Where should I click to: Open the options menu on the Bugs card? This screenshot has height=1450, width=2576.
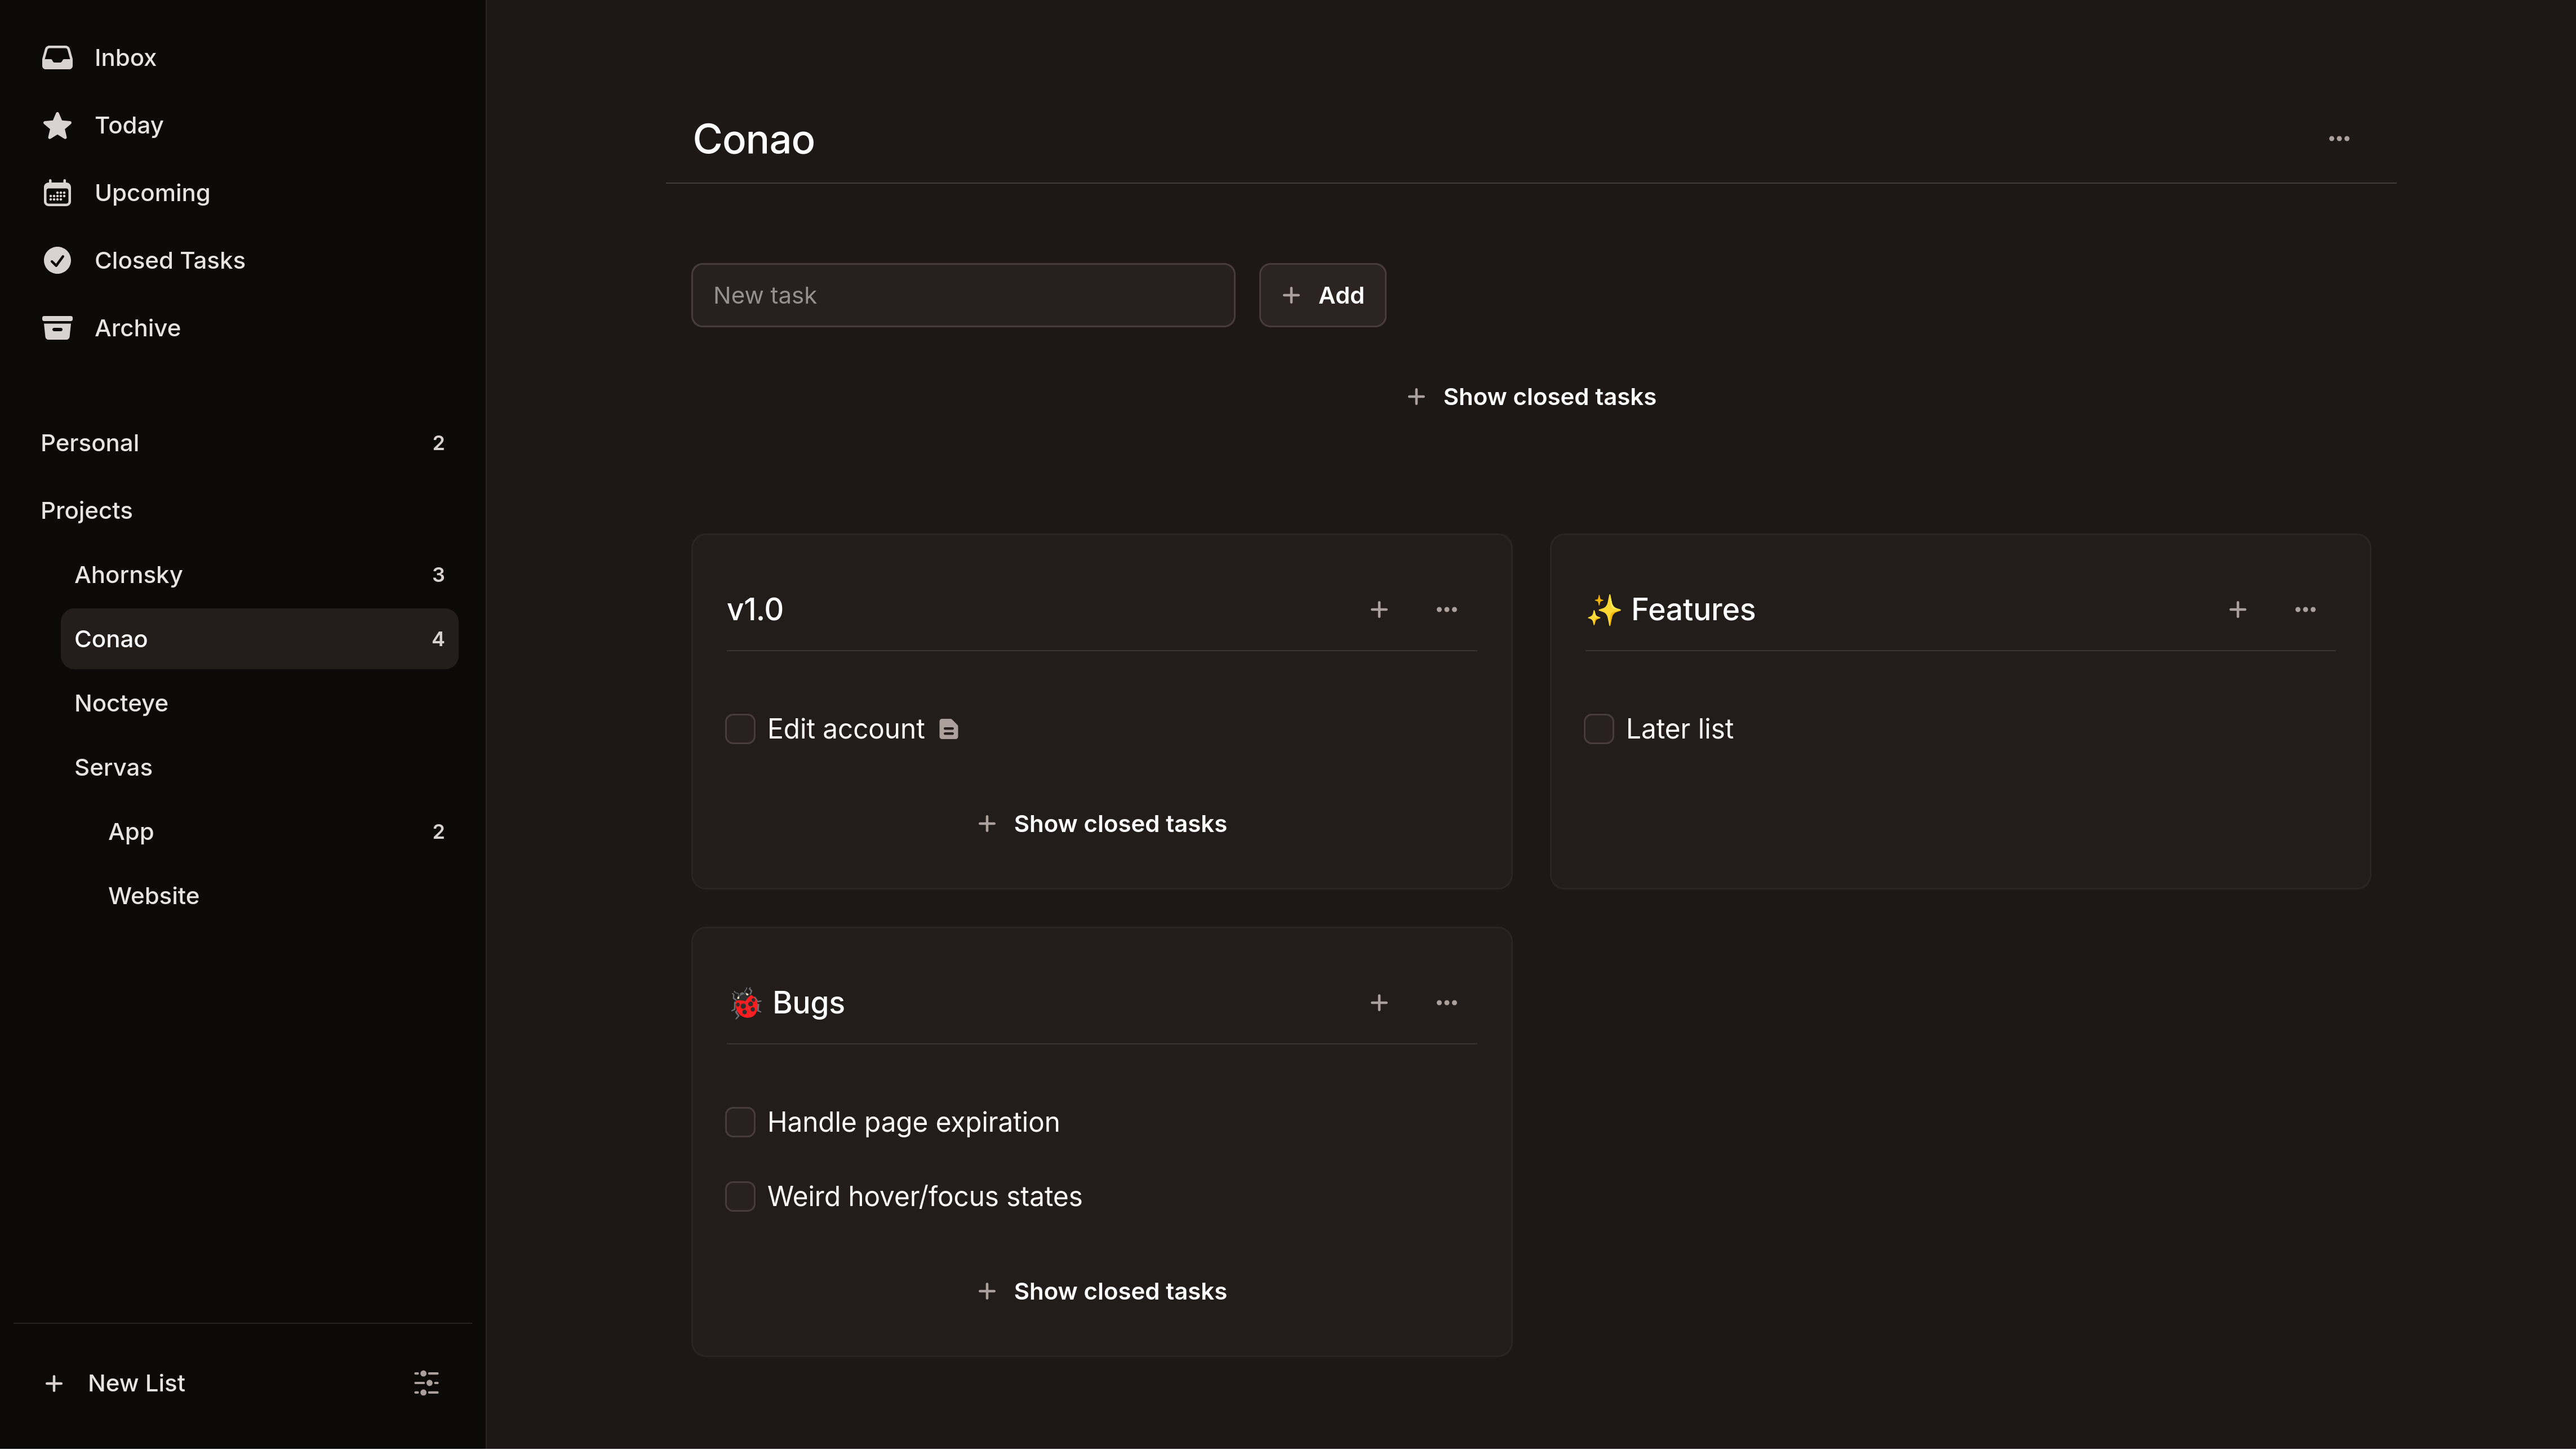pos(1447,1003)
